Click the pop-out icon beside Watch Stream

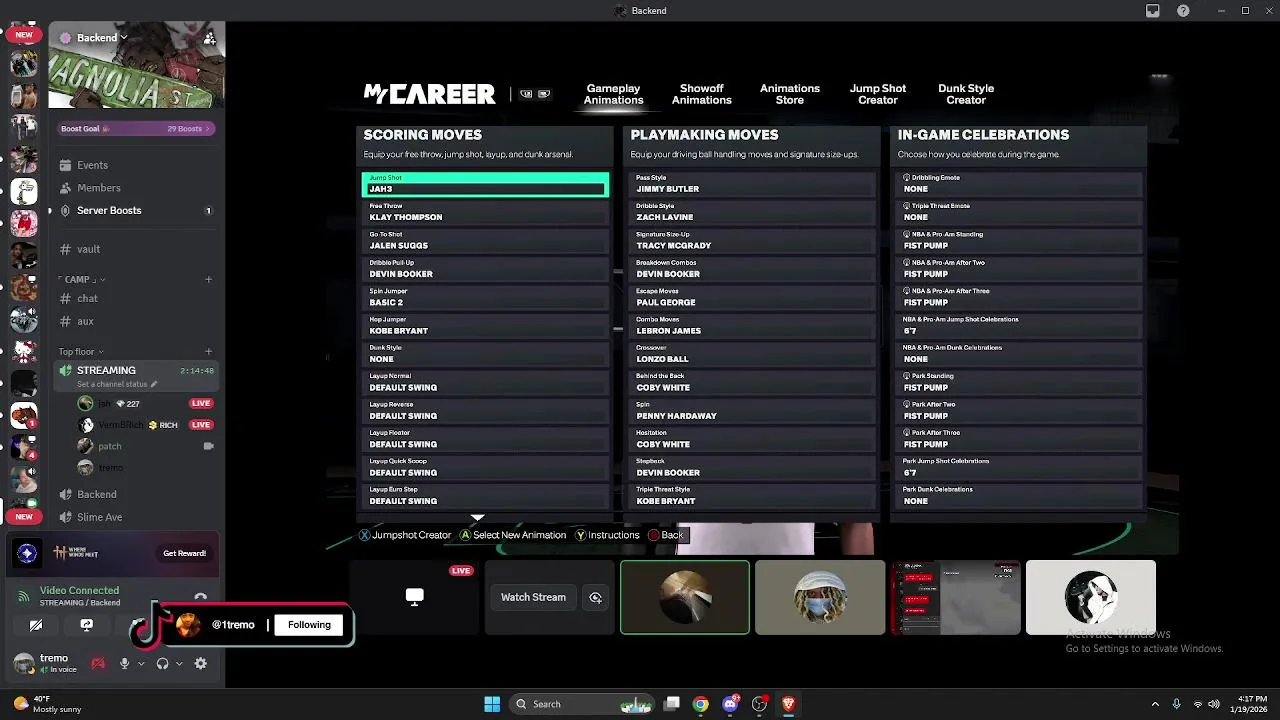coord(596,598)
